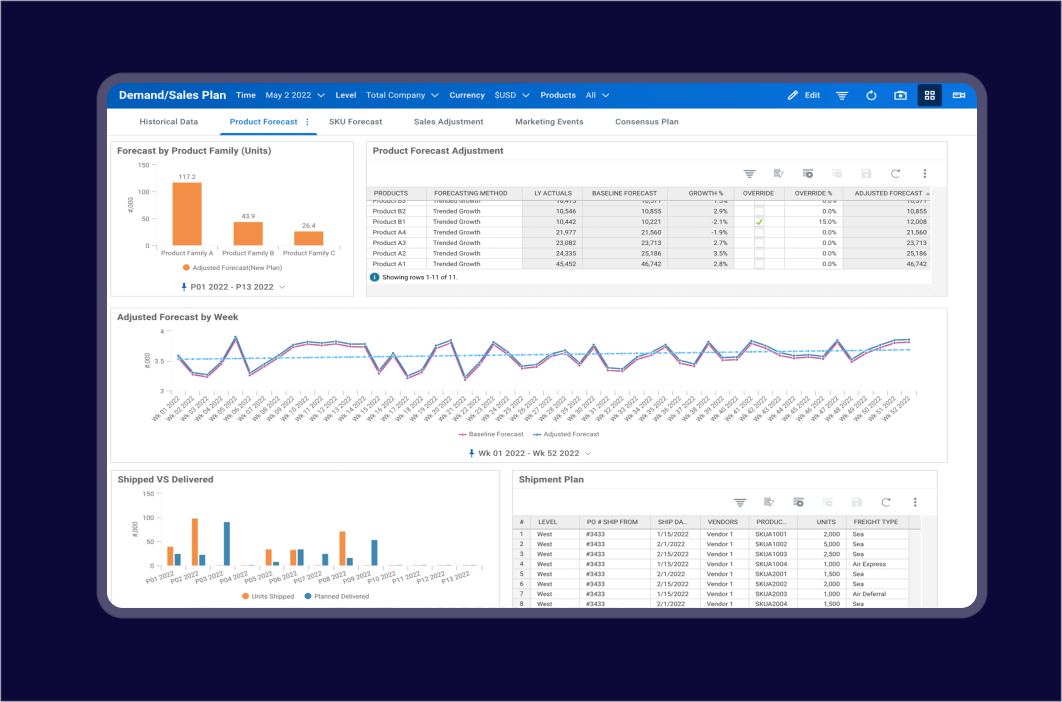This screenshot has width=1062, height=702.
Task: Open the Products dropdown set to All
Action: tap(596, 95)
